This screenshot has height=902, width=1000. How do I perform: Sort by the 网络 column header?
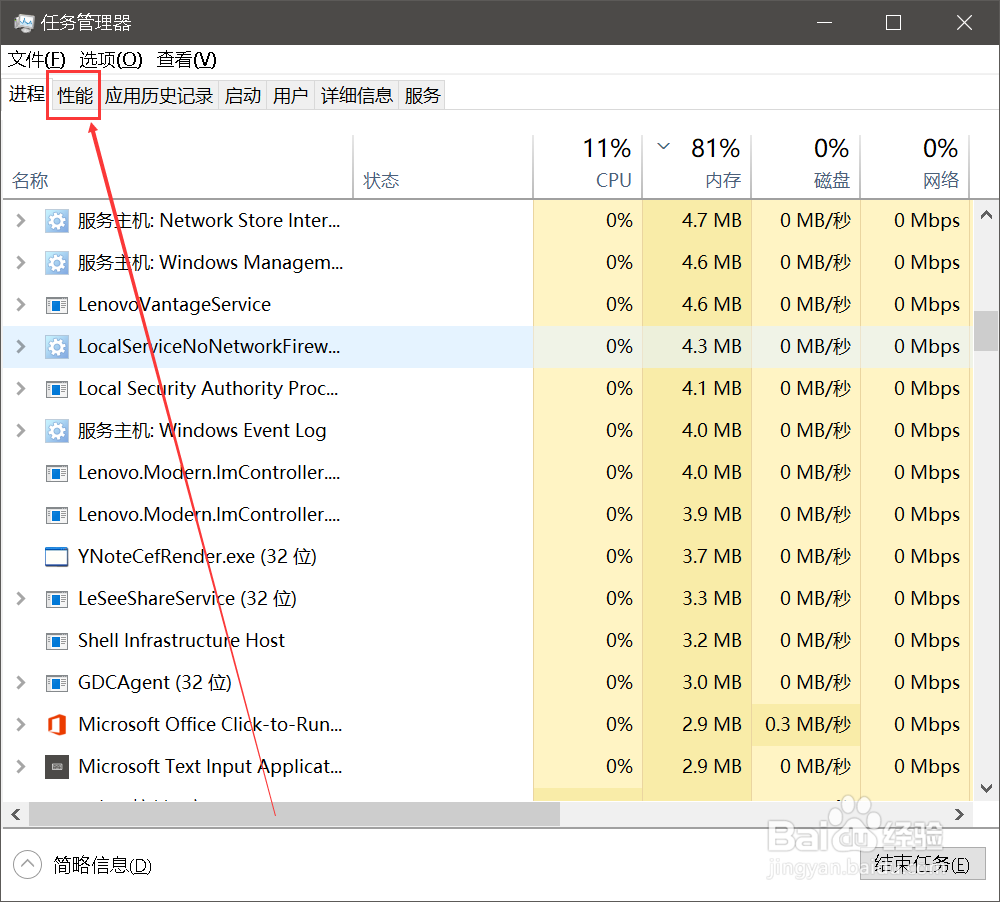915,166
